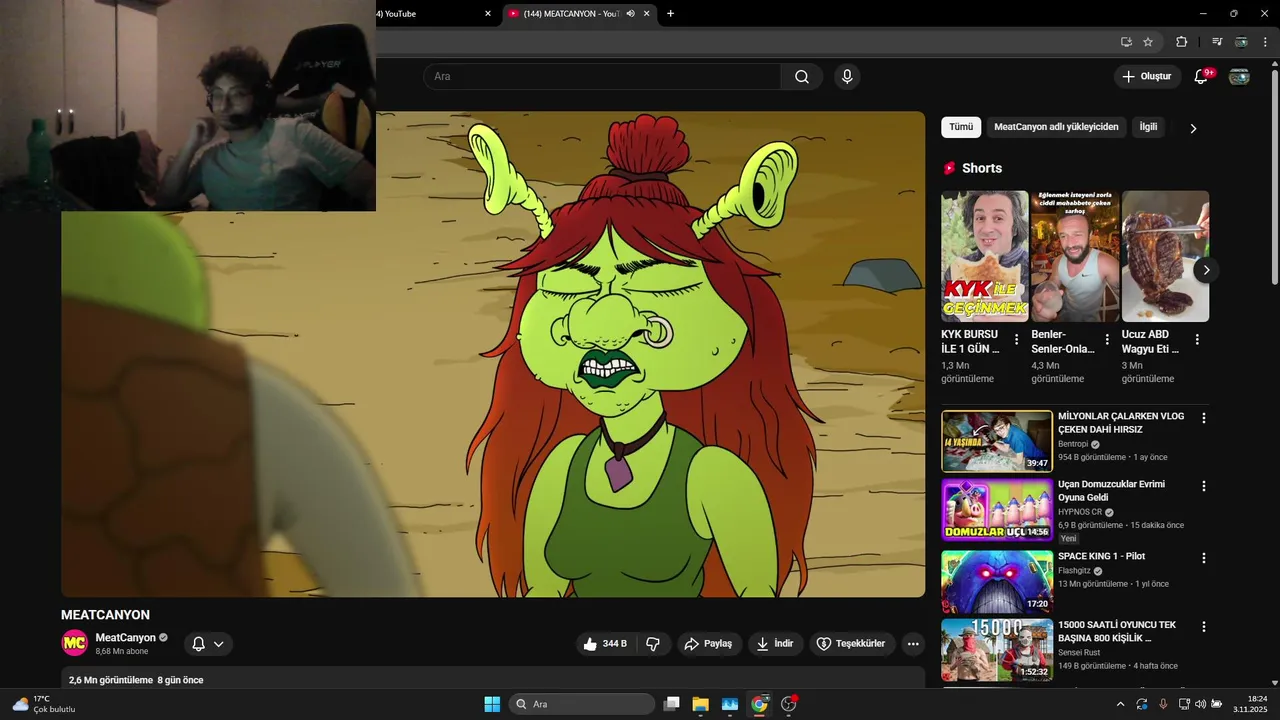Select the İlgili filter chip
The image size is (1280, 720).
pyautogui.click(x=1148, y=127)
